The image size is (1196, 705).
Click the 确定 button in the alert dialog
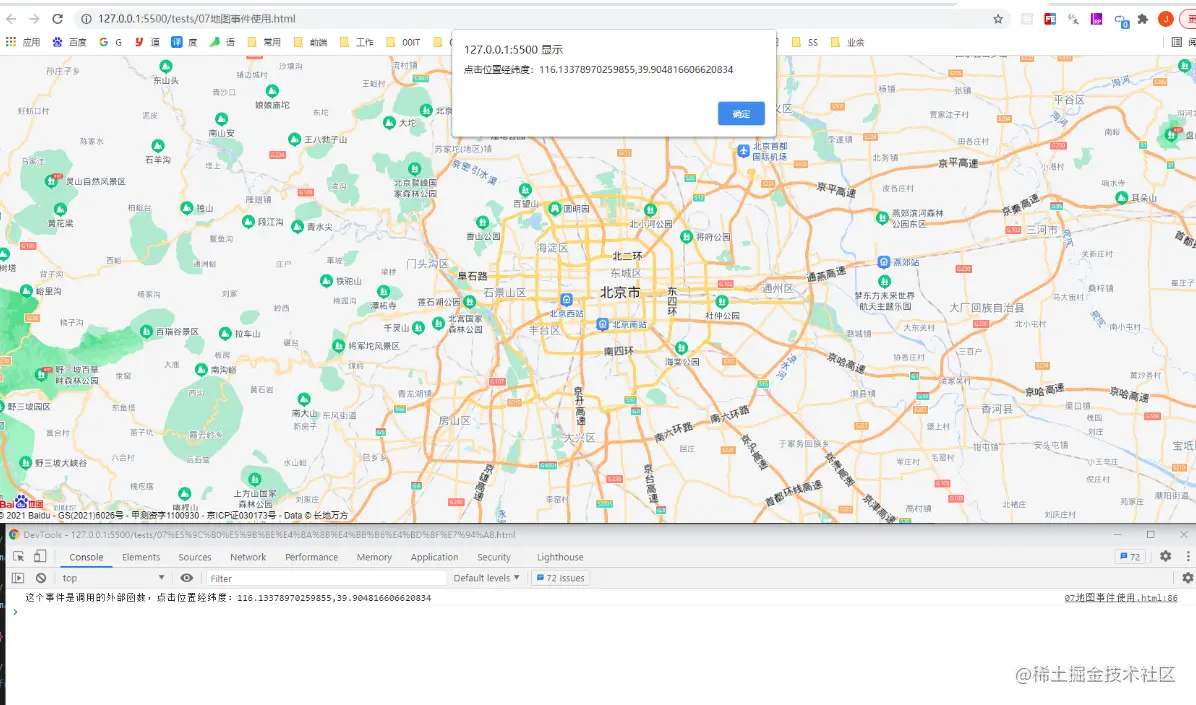coord(741,114)
